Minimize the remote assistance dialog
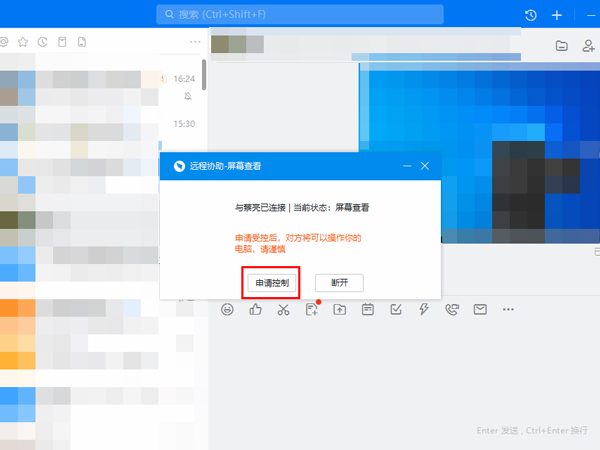 pos(407,166)
